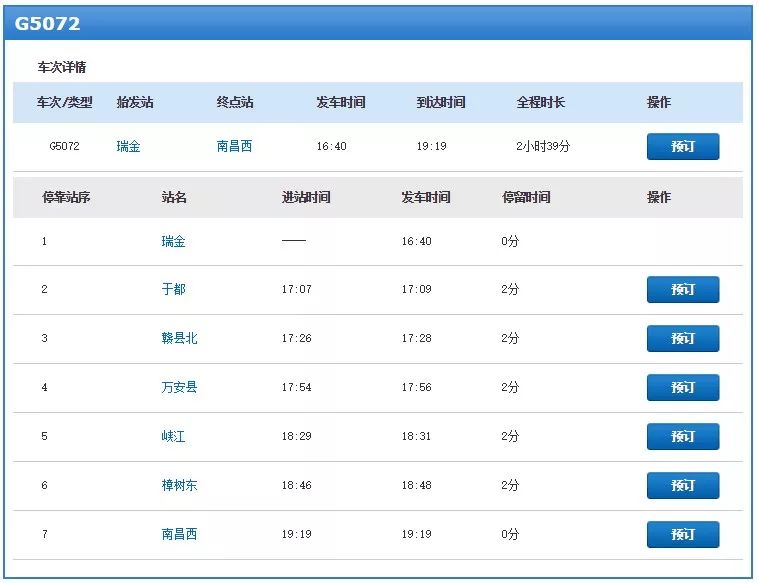Book ticket for 于都 station row
This screenshot has width=758, height=583.
click(x=683, y=289)
